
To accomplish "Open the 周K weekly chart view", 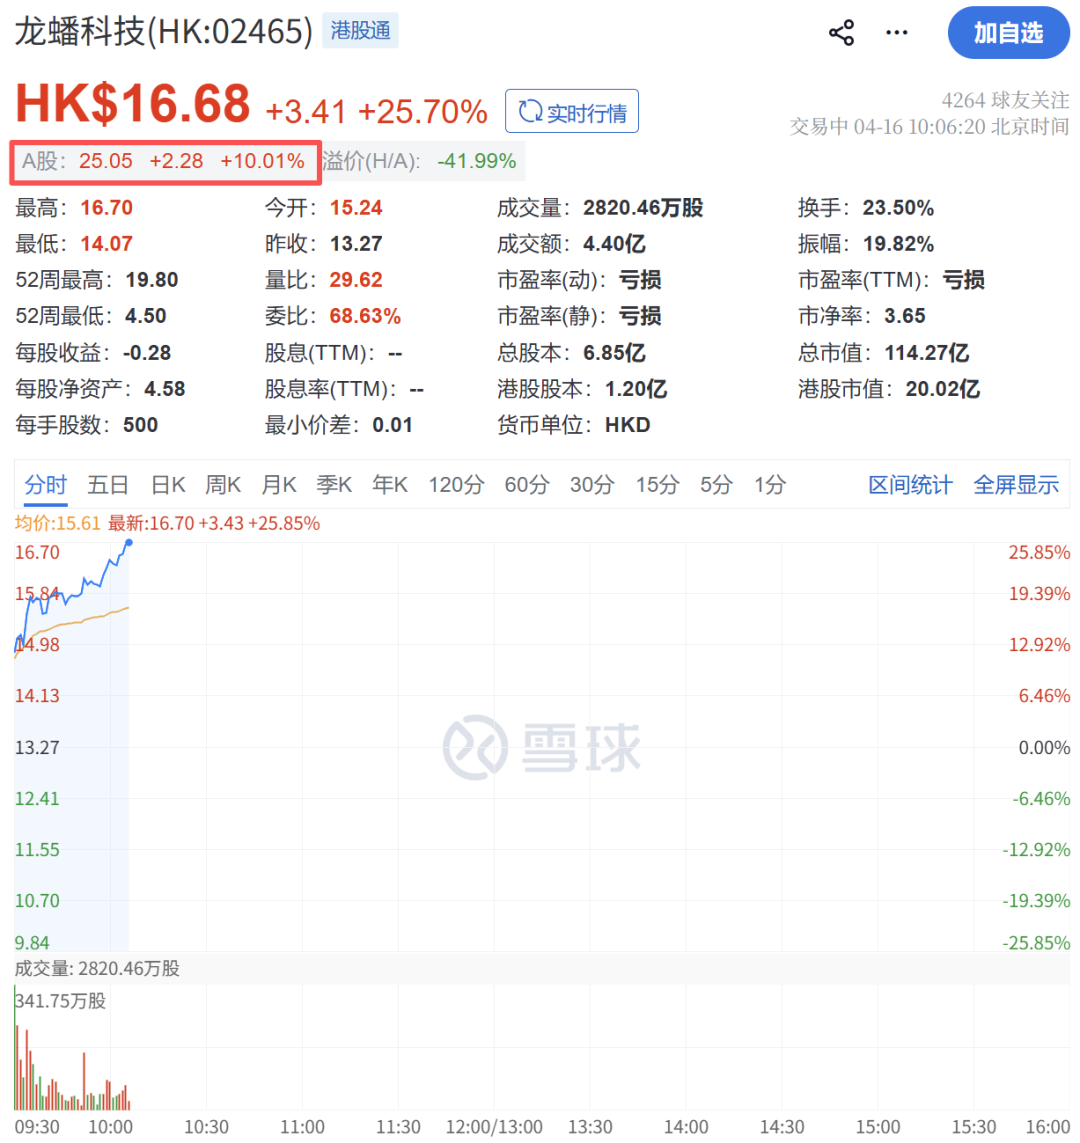I will pyautogui.click(x=223, y=484).
